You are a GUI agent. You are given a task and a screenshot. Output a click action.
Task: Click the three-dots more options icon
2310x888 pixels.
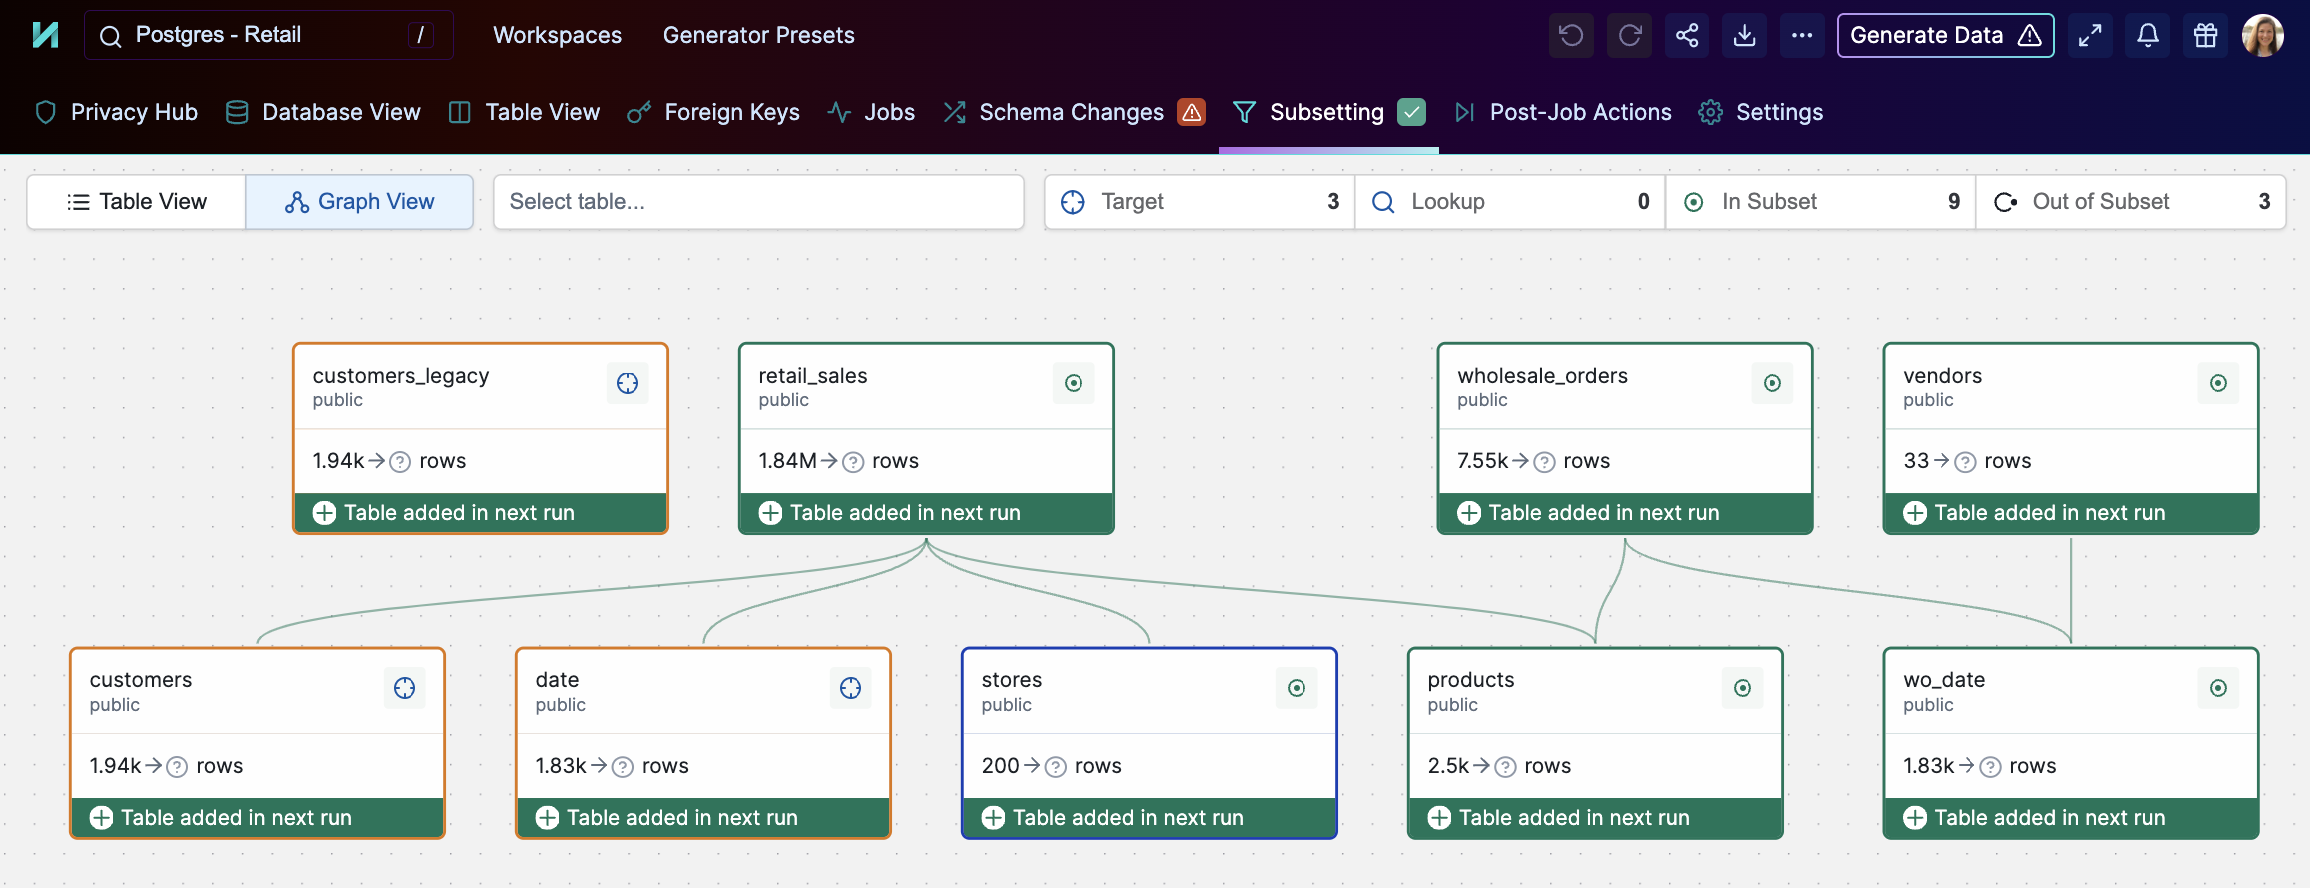pos(1802,36)
